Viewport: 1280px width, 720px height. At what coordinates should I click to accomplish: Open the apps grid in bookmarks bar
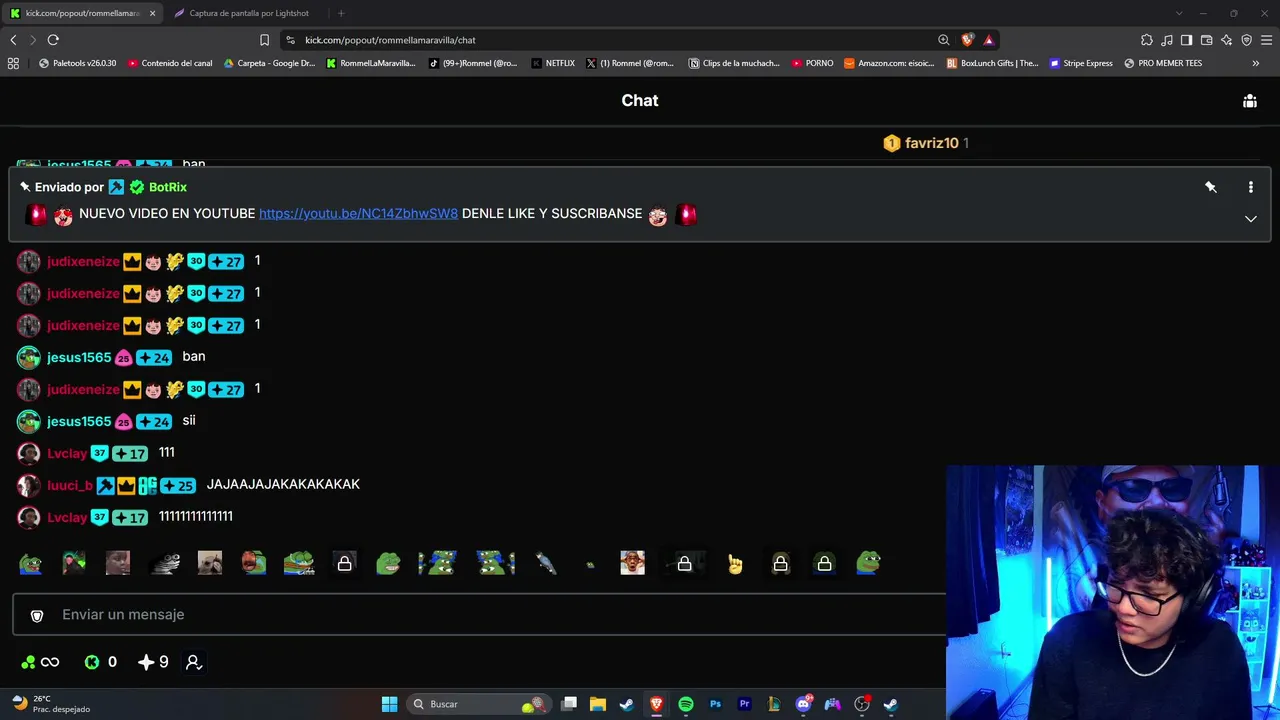coord(13,63)
